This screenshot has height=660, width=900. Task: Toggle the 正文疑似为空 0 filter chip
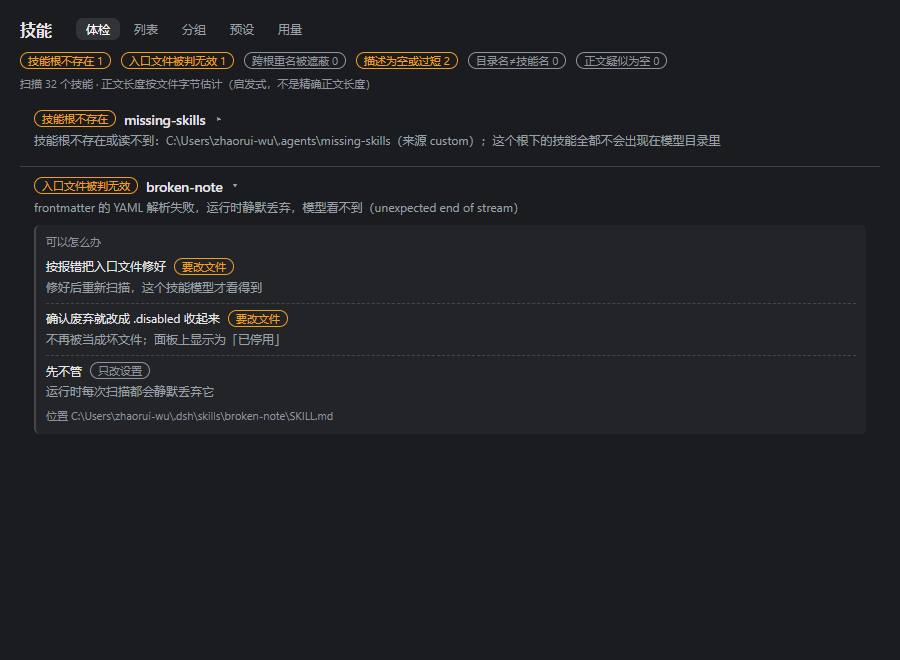[622, 61]
